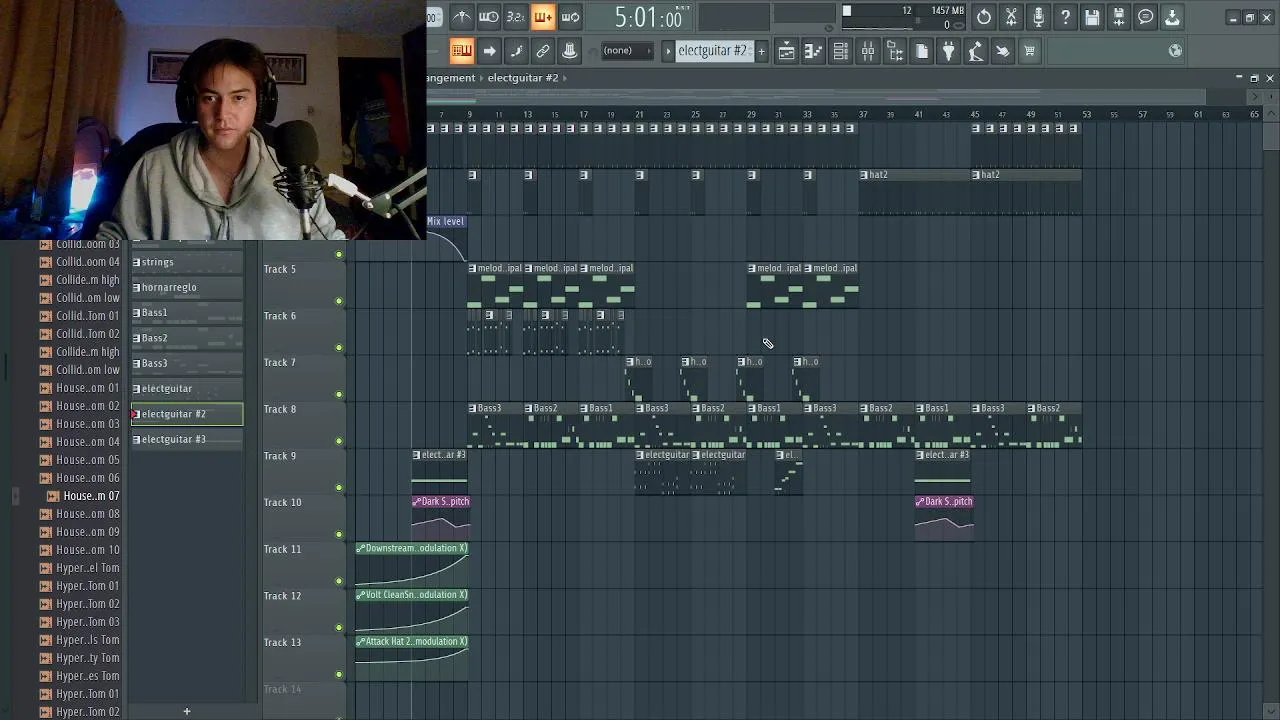The height and width of the screenshot is (720, 1280).
Task: Expand arrow after electguitar #2 breadcrumb
Action: (565, 78)
